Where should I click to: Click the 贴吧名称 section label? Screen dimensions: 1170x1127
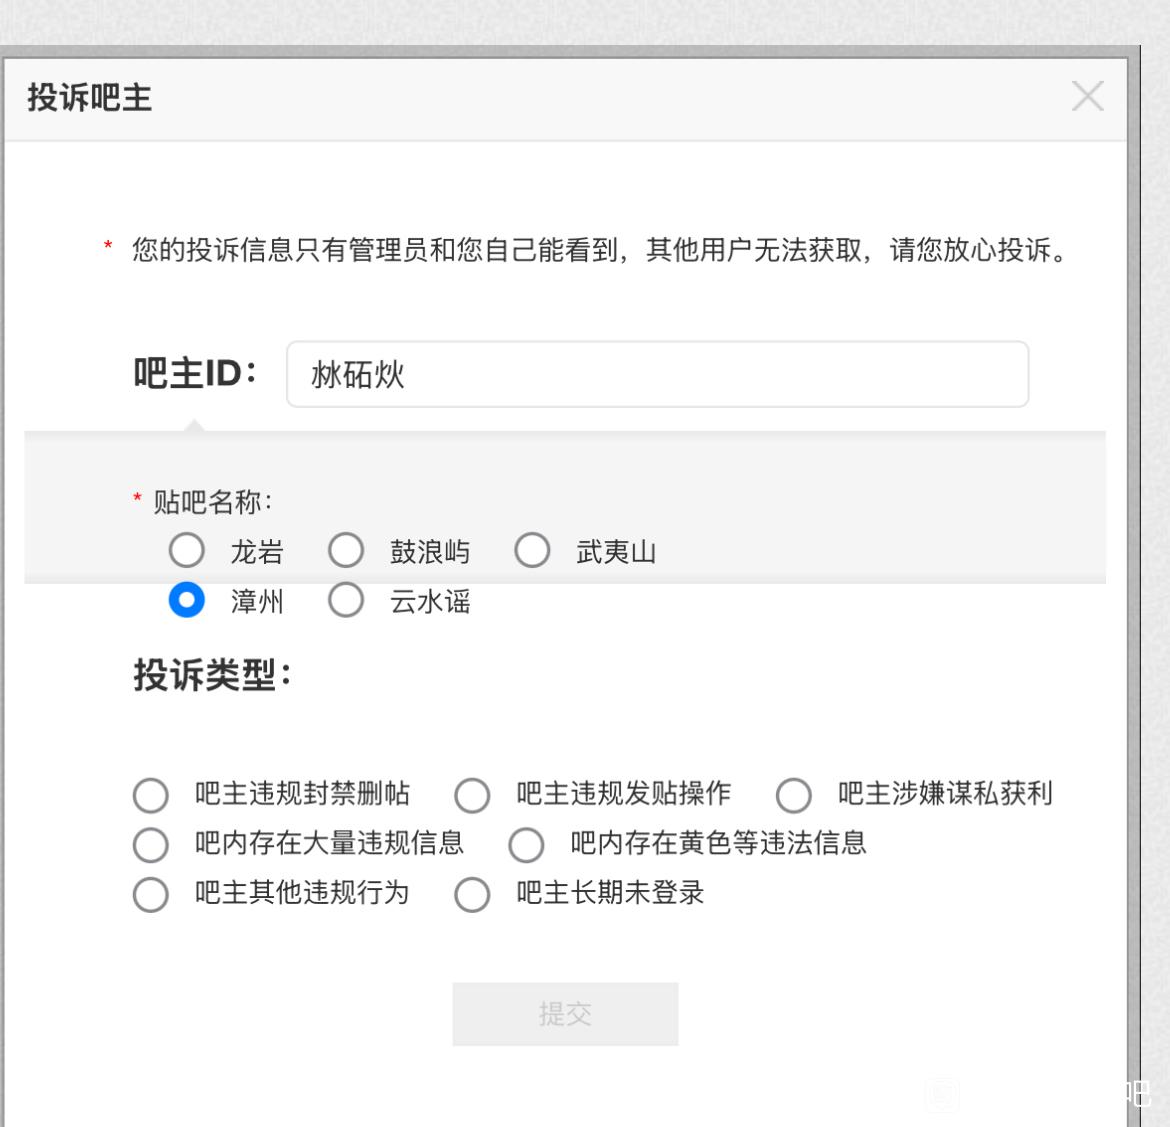click(x=212, y=501)
